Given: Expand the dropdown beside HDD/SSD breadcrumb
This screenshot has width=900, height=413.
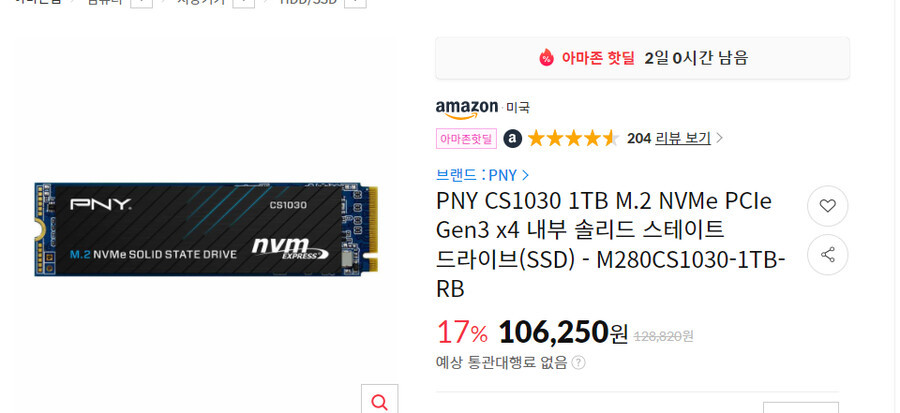Looking at the screenshot, I should click(x=355, y=2).
